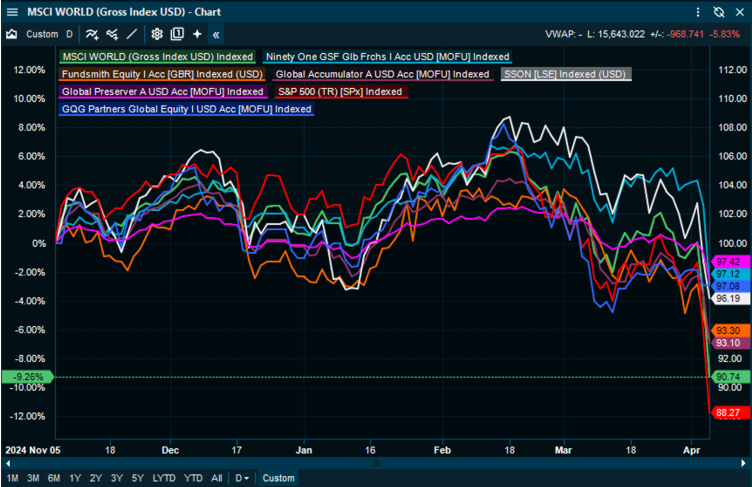Image resolution: width=752 pixels, height=487 pixels.
Task: Click the 2024 Nov 05 date label
Action: pos(33,451)
